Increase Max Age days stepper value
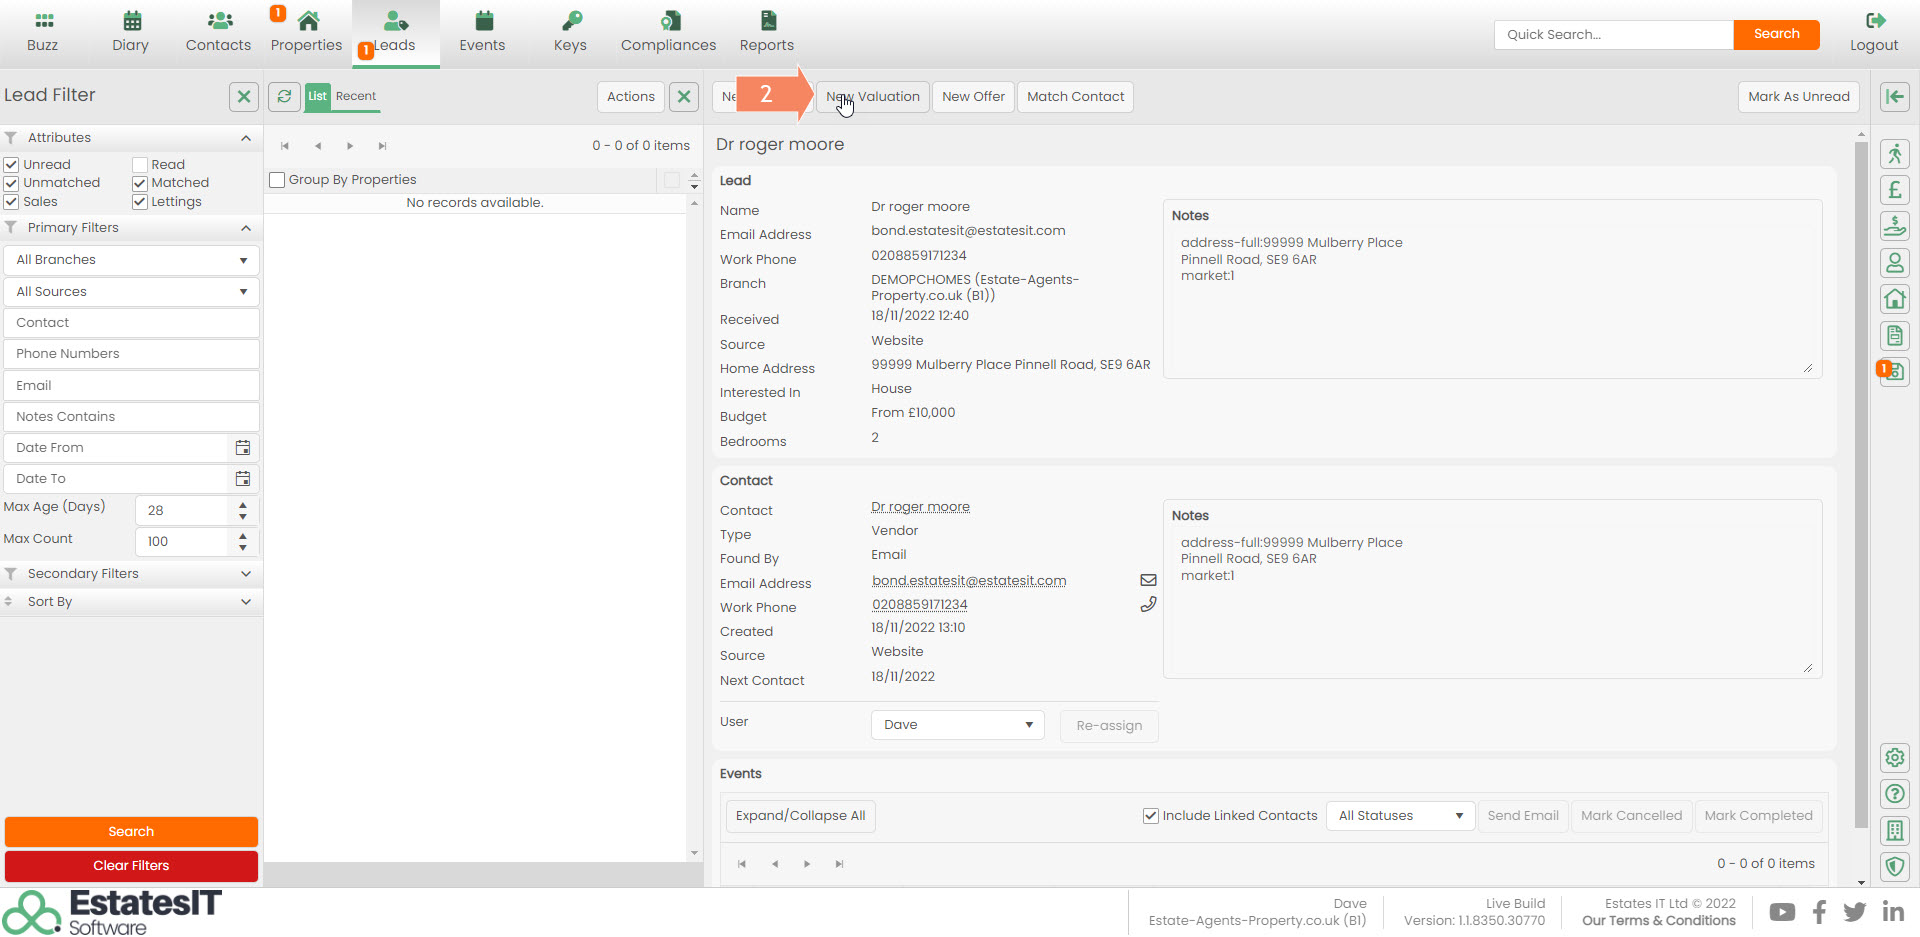 click(243, 504)
